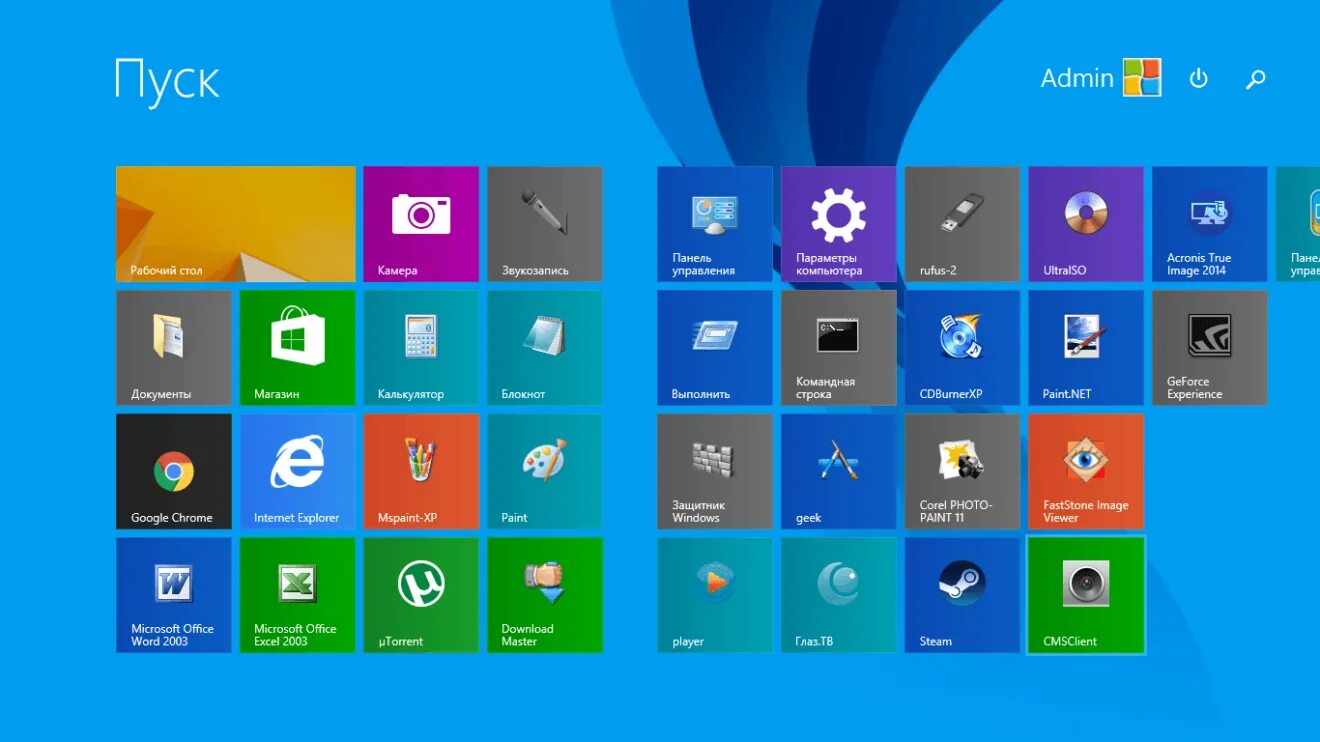Open the Steam tile
This screenshot has height=742, width=1320.
963,595
